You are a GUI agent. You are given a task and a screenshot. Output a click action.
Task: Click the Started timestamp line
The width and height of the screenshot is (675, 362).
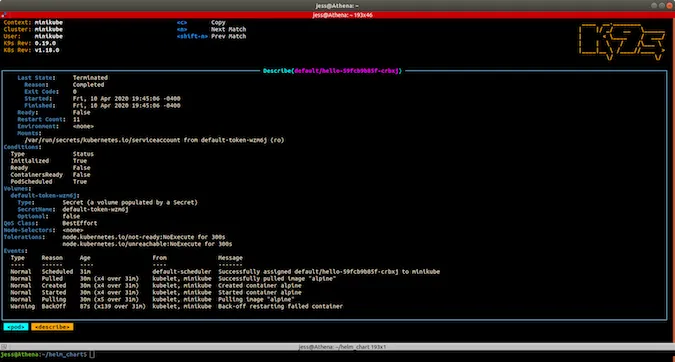pos(102,99)
